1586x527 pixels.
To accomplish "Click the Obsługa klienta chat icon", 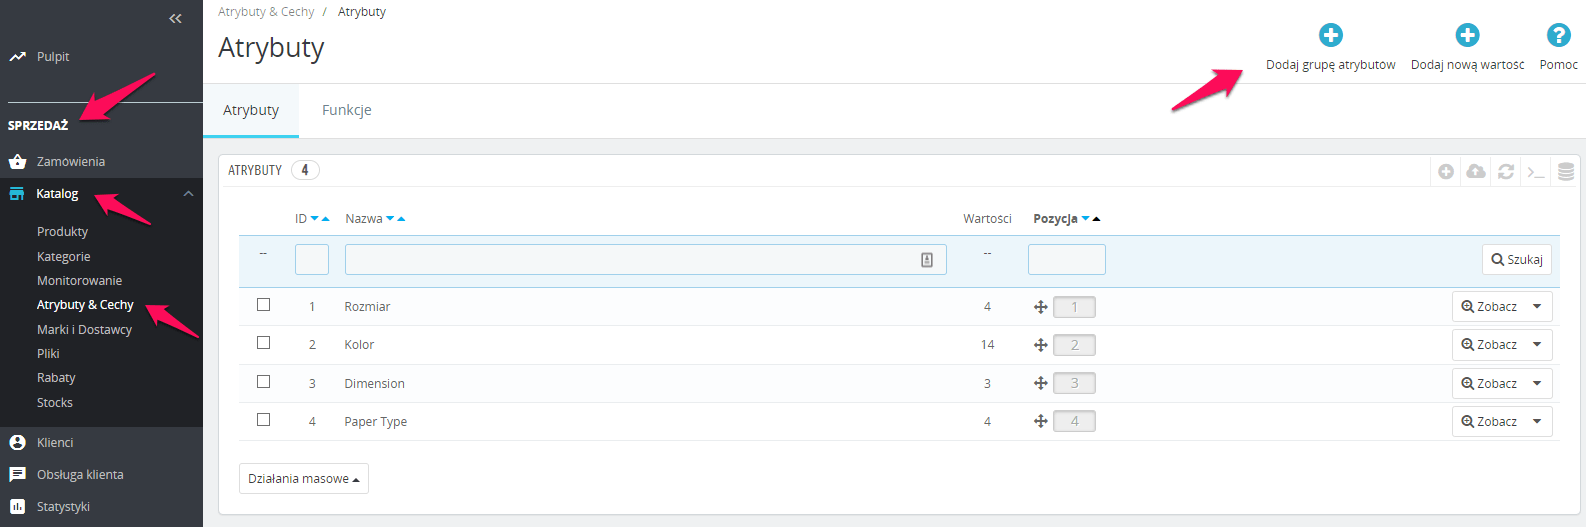I will [x=17, y=474].
